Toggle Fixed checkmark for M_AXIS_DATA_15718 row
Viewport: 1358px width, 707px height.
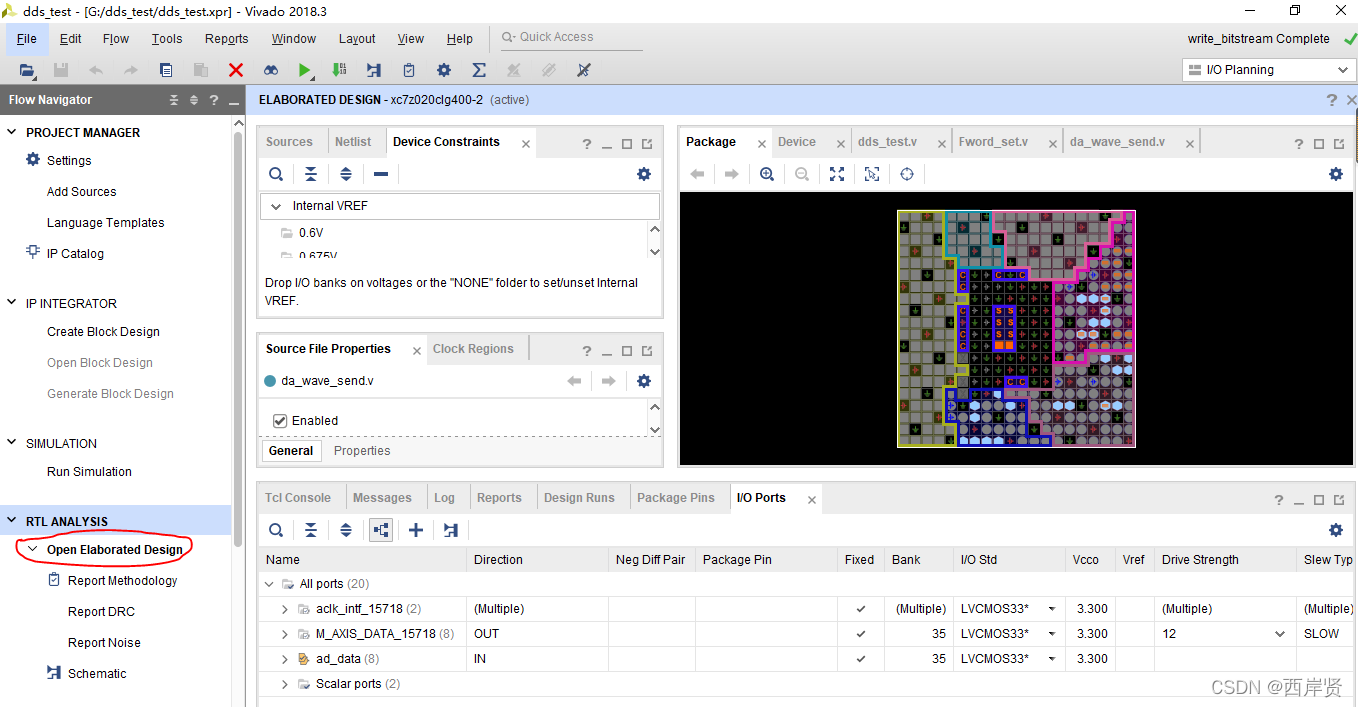click(x=860, y=634)
